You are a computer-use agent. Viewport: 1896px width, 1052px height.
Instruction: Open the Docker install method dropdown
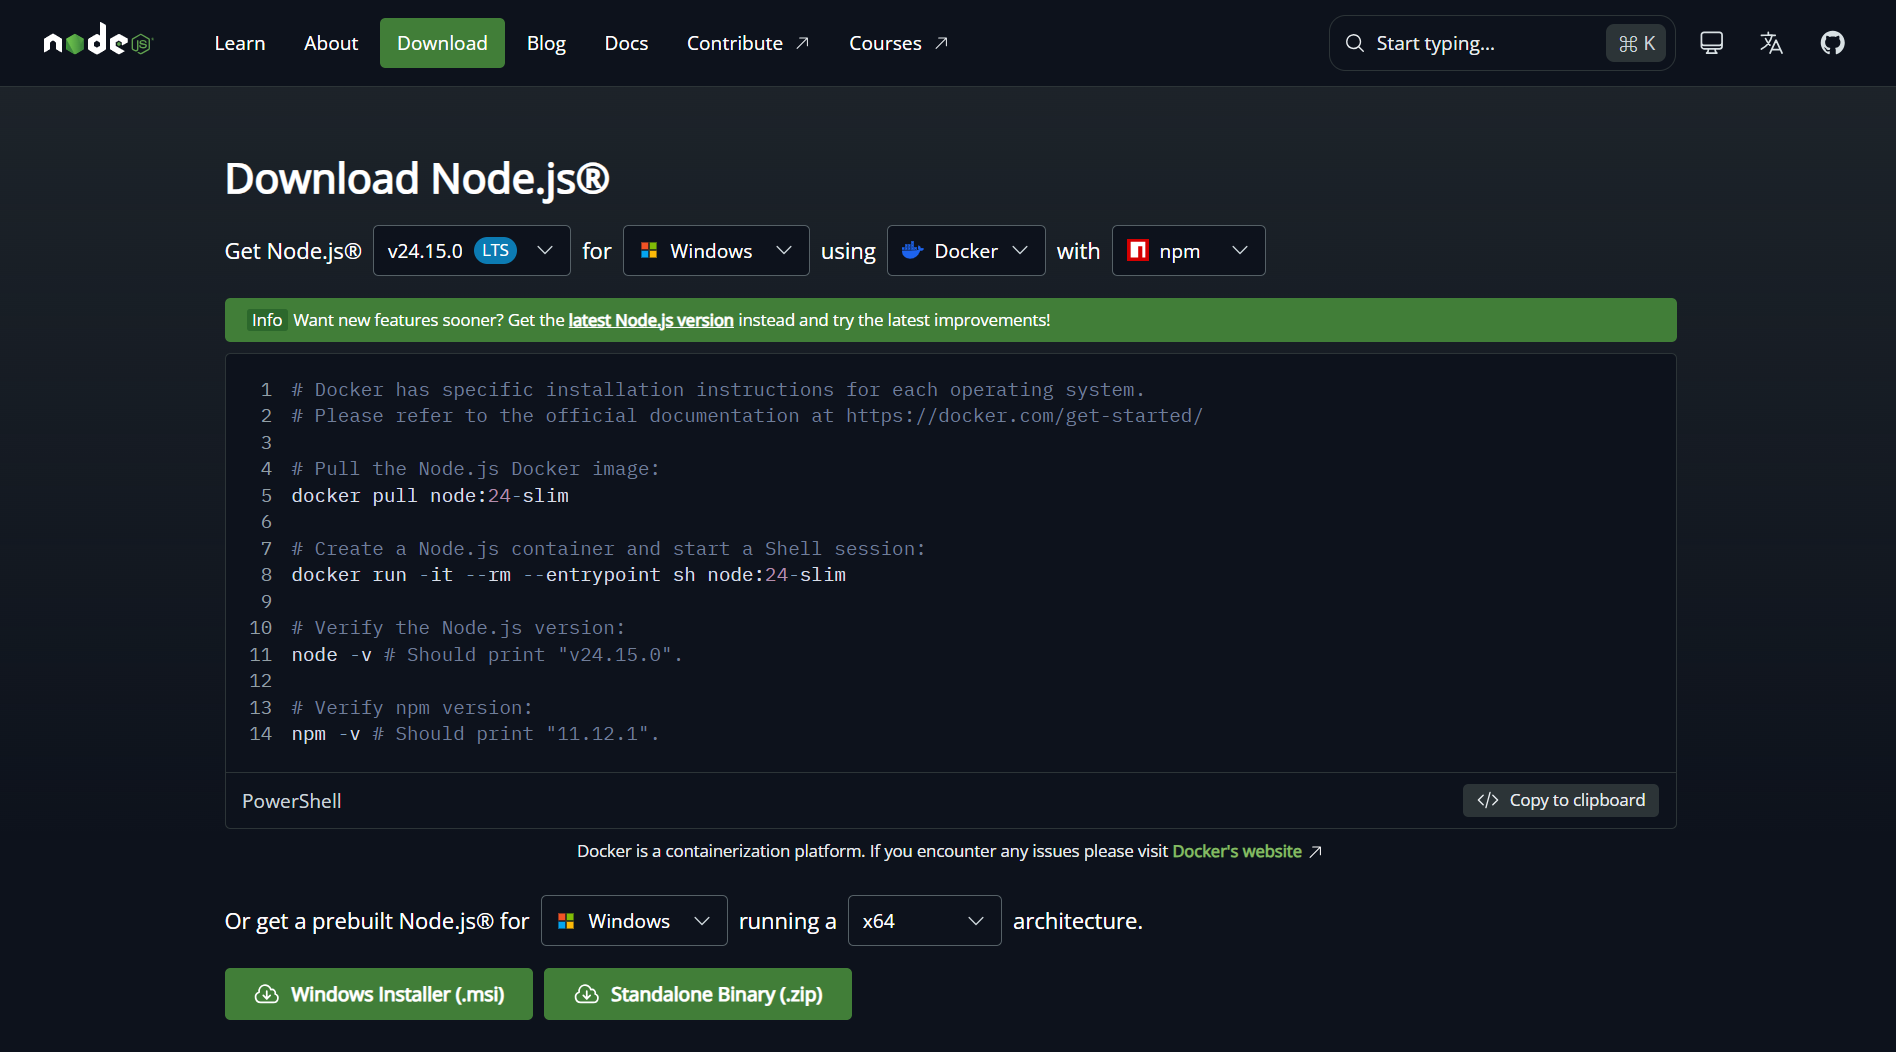(966, 251)
